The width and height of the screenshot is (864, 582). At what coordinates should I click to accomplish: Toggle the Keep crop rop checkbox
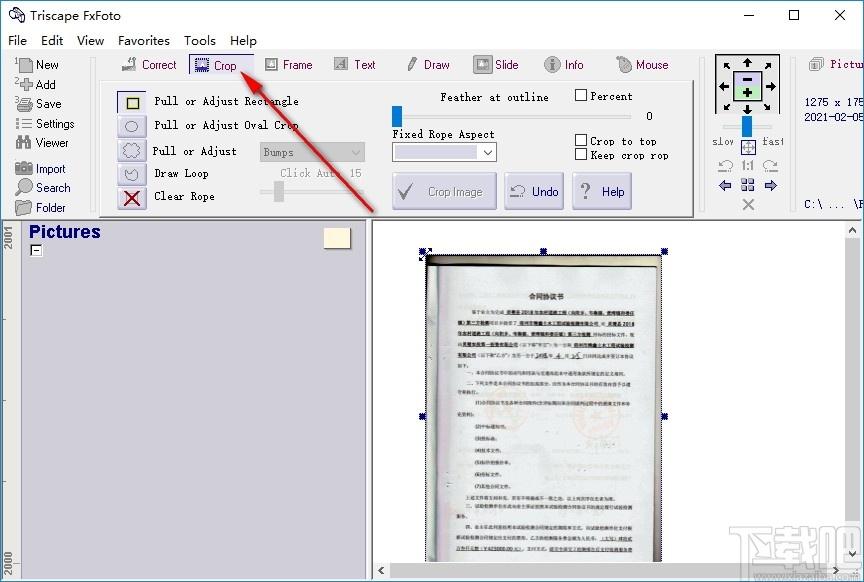point(580,154)
